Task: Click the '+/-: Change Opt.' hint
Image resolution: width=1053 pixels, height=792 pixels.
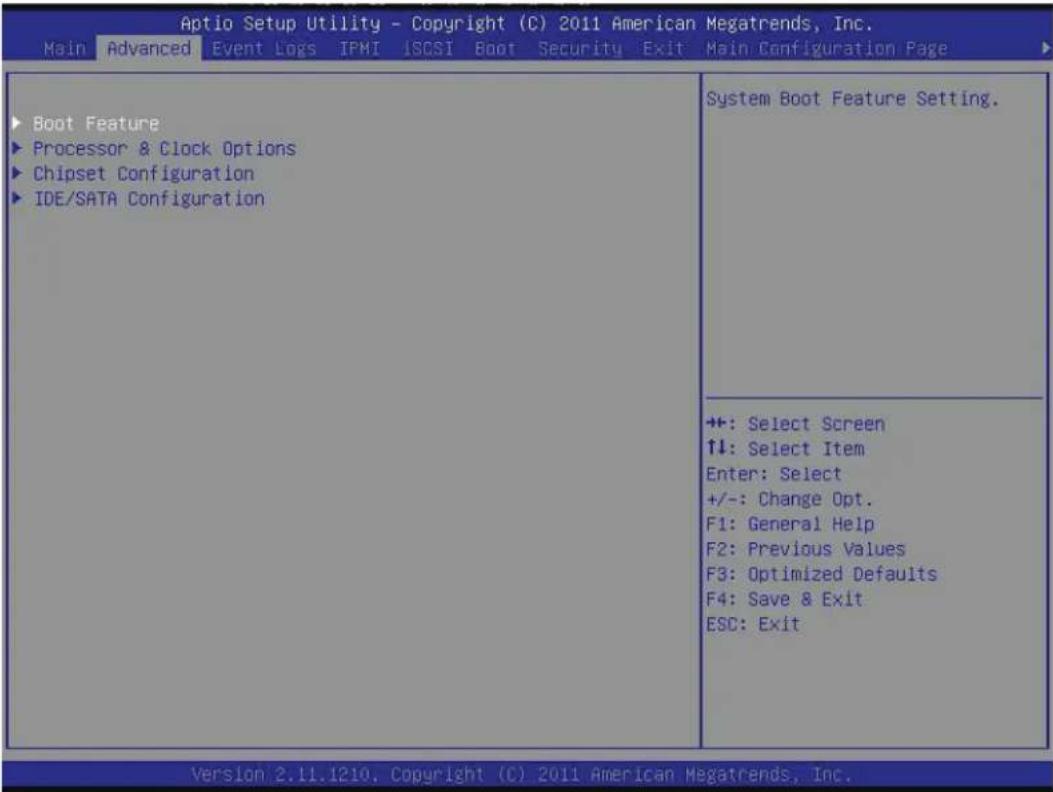Action: tap(789, 499)
